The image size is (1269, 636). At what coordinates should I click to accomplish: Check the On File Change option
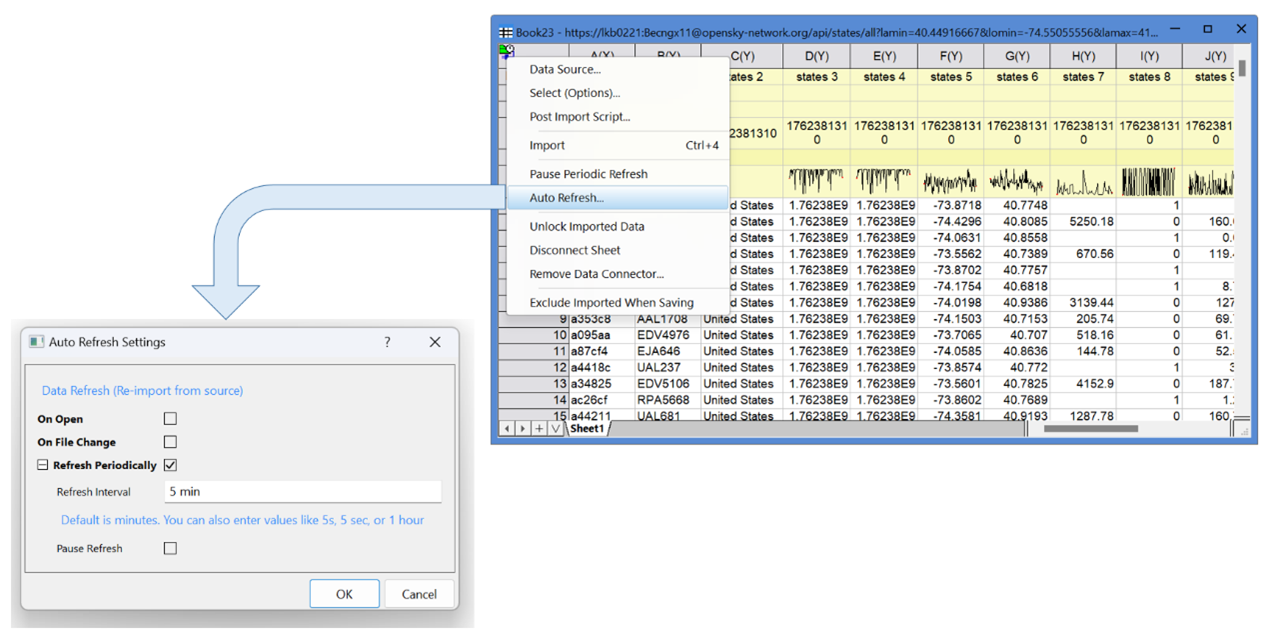point(170,442)
